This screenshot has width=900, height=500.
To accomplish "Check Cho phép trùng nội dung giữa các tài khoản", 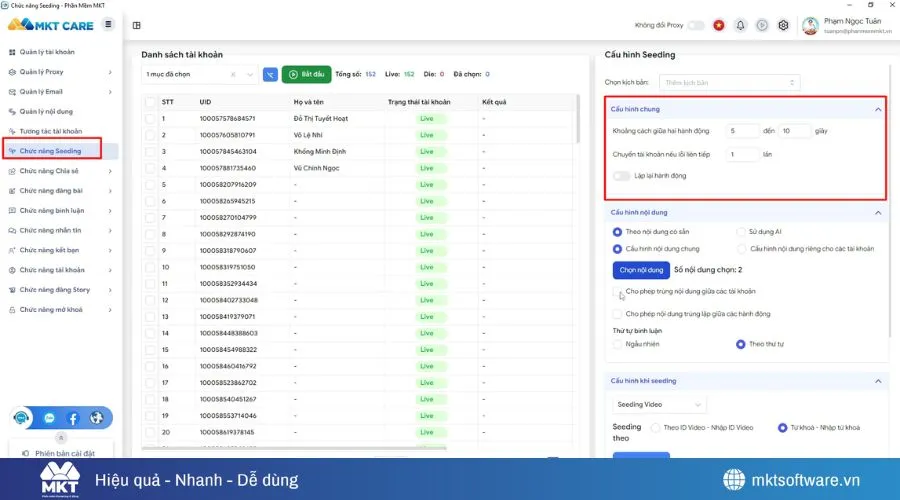I will 618,292.
